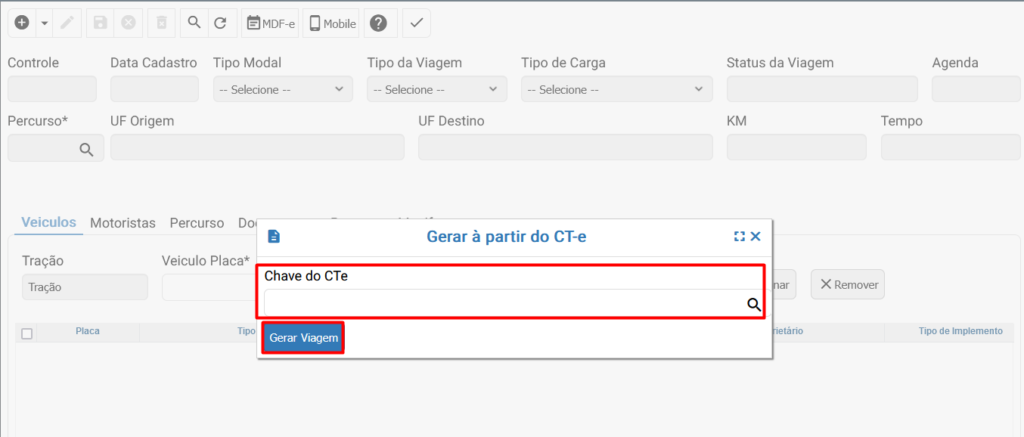Maximize the Gerar à partir do CT-e dialog

(739, 236)
